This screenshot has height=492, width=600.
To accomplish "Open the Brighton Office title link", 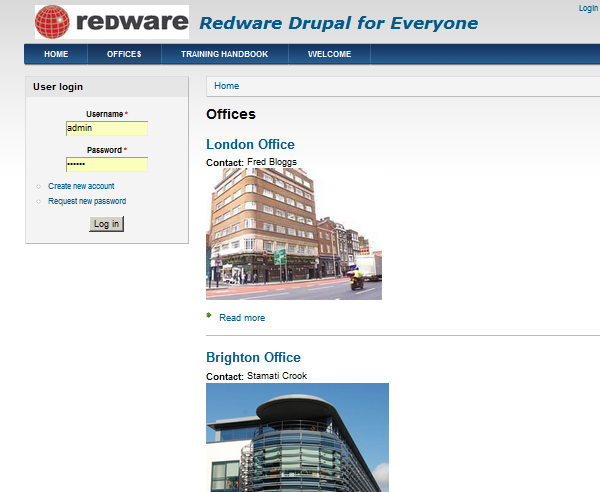I will pos(253,357).
